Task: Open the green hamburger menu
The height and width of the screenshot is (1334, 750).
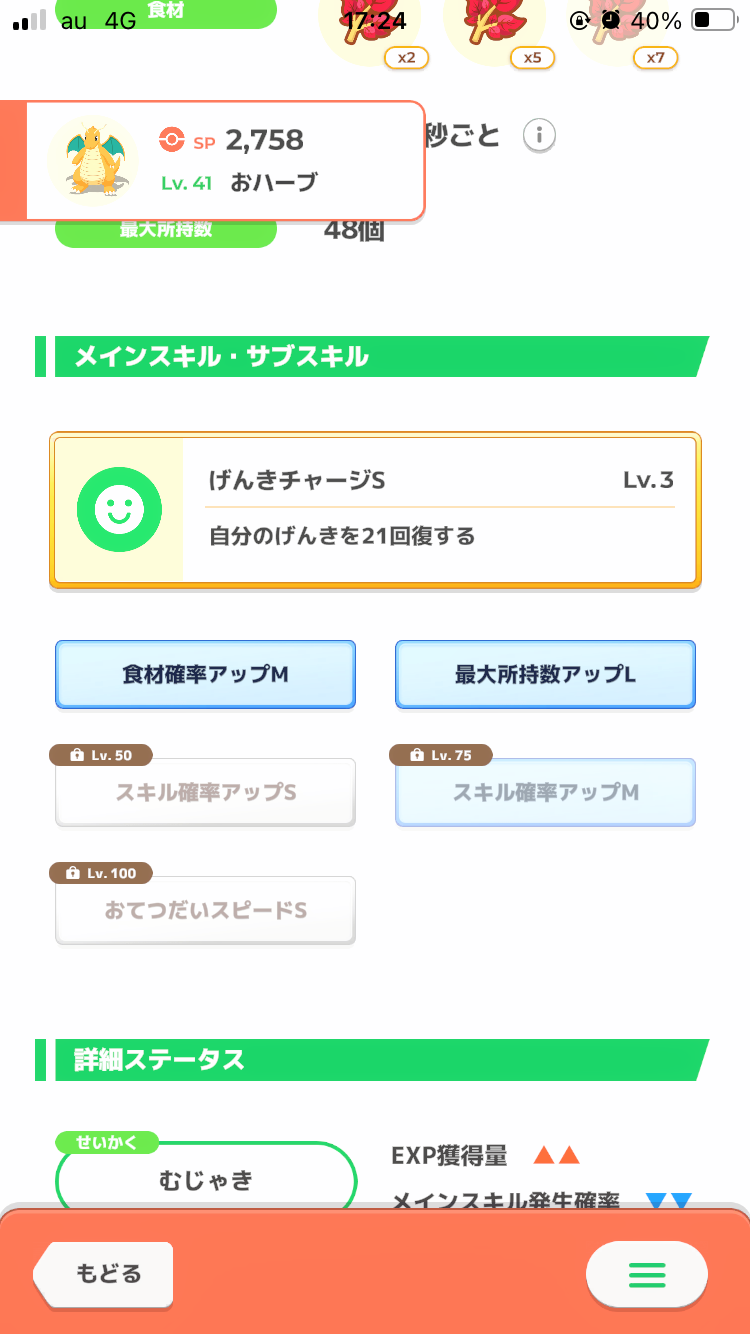Action: pyautogui.click(x=646, y=1274)
